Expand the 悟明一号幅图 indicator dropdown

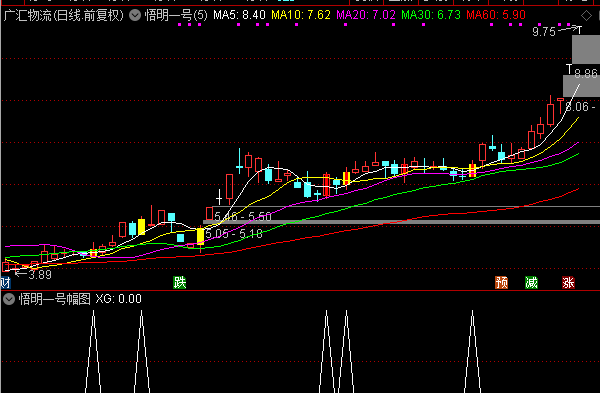[x=9, y=299]
